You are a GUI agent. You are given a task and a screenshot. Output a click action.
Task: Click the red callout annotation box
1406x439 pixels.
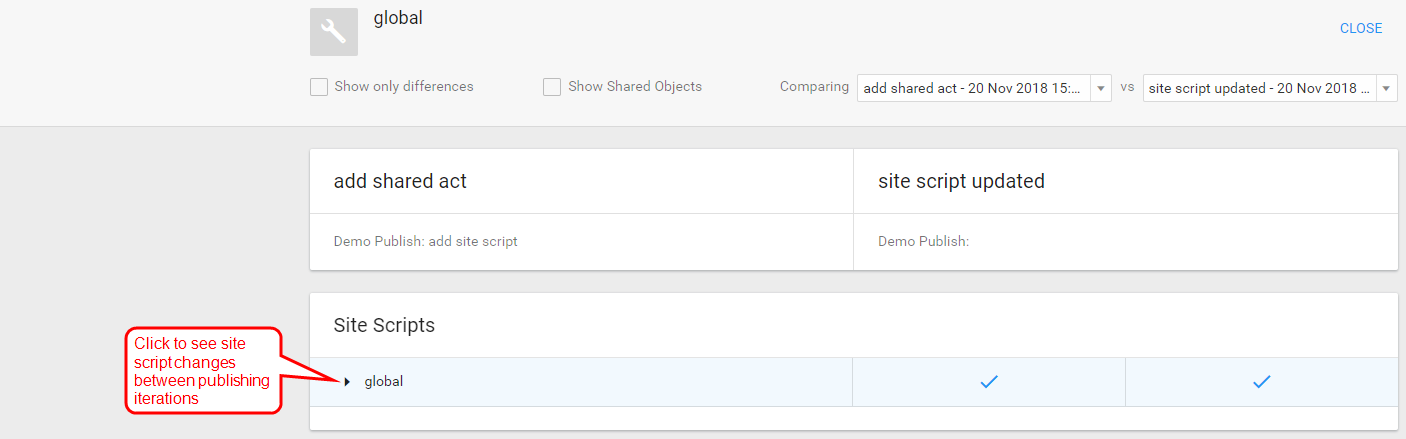[202, 370]
